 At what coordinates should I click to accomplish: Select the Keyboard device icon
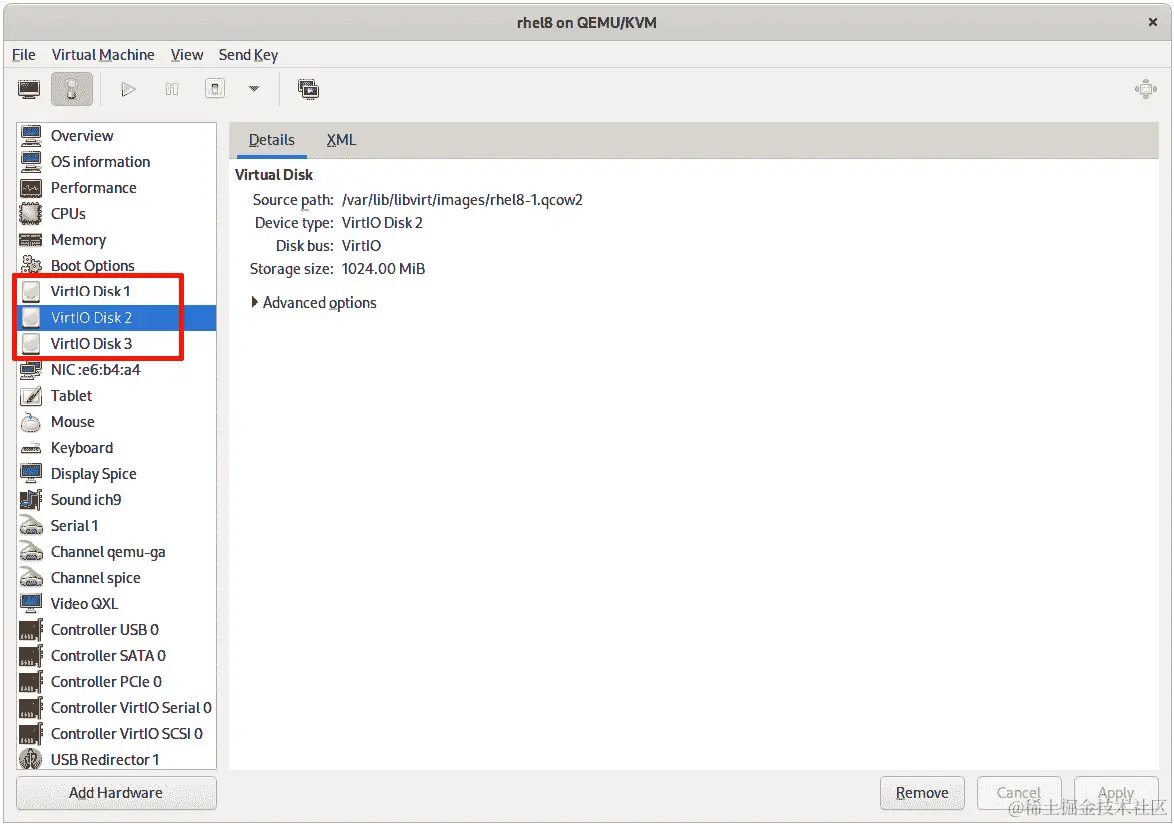31,448
